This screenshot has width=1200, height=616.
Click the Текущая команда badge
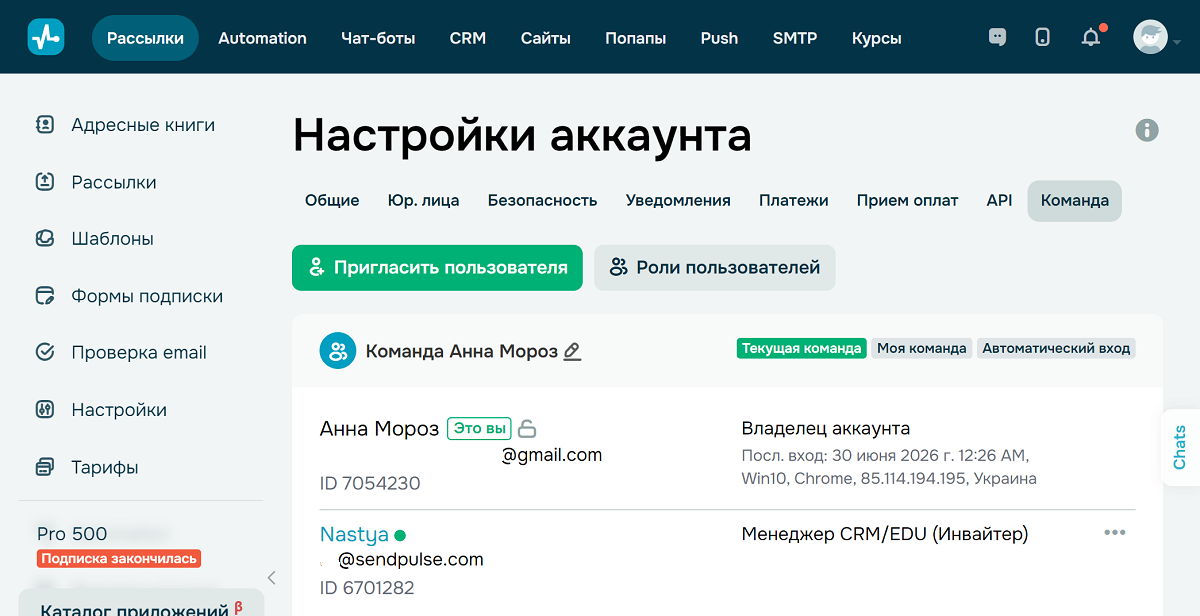point(802,348)
